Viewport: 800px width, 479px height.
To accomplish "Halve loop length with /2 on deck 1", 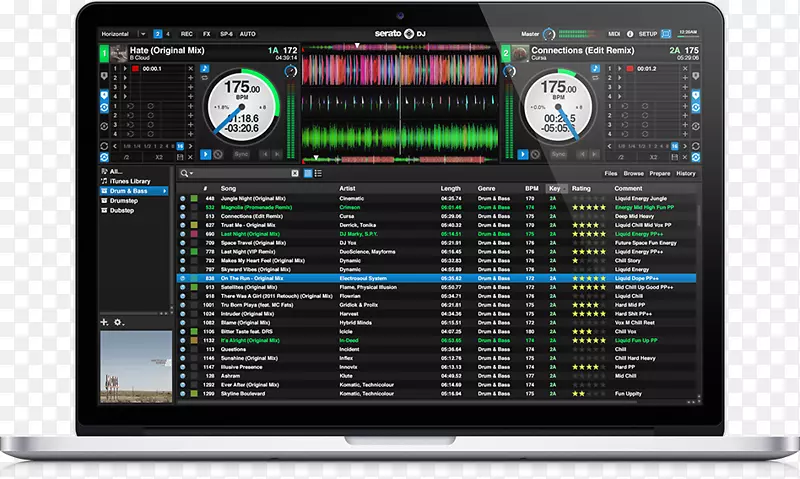I will coord(126,157).
